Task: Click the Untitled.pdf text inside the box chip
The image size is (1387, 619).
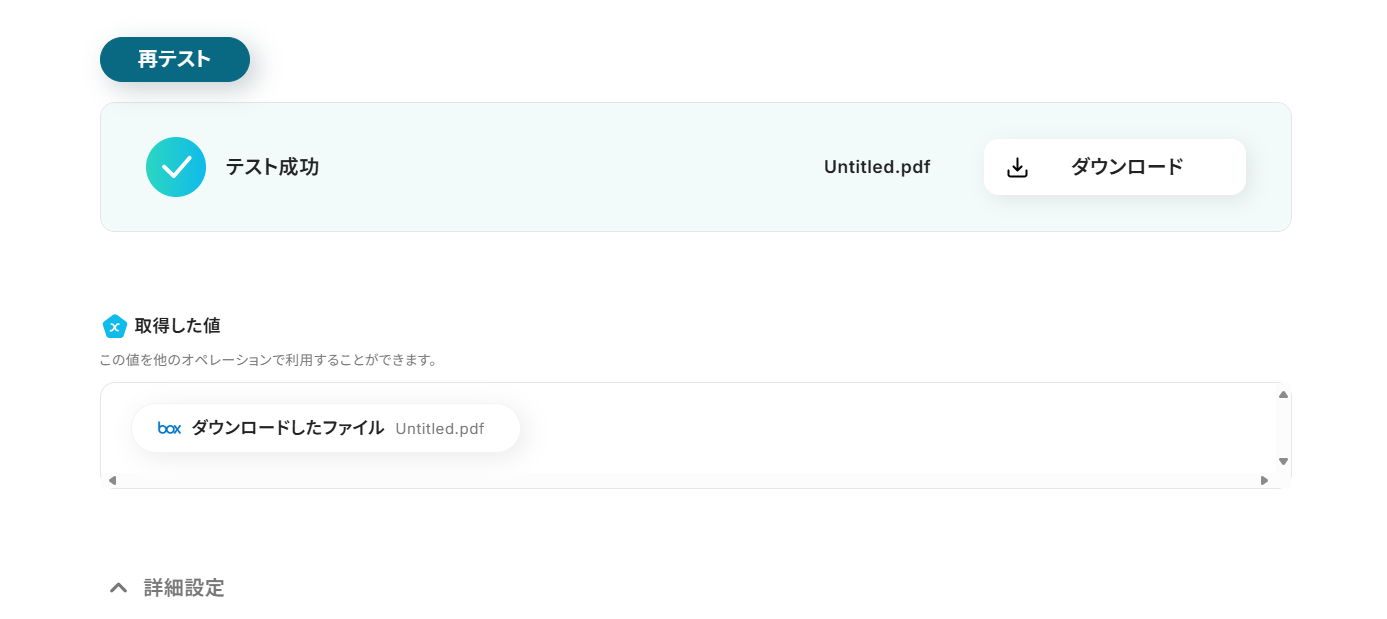Action: coord(440,429)
